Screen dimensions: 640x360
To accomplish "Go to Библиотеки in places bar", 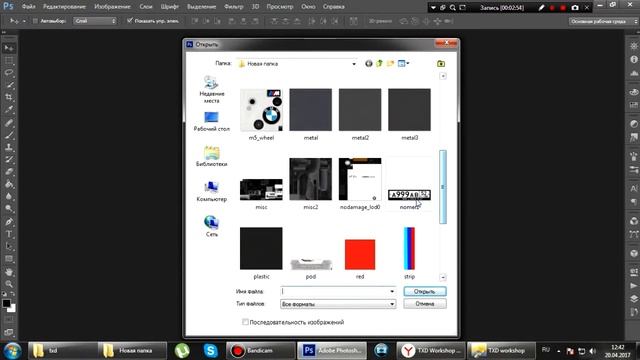I will (211, 156).
